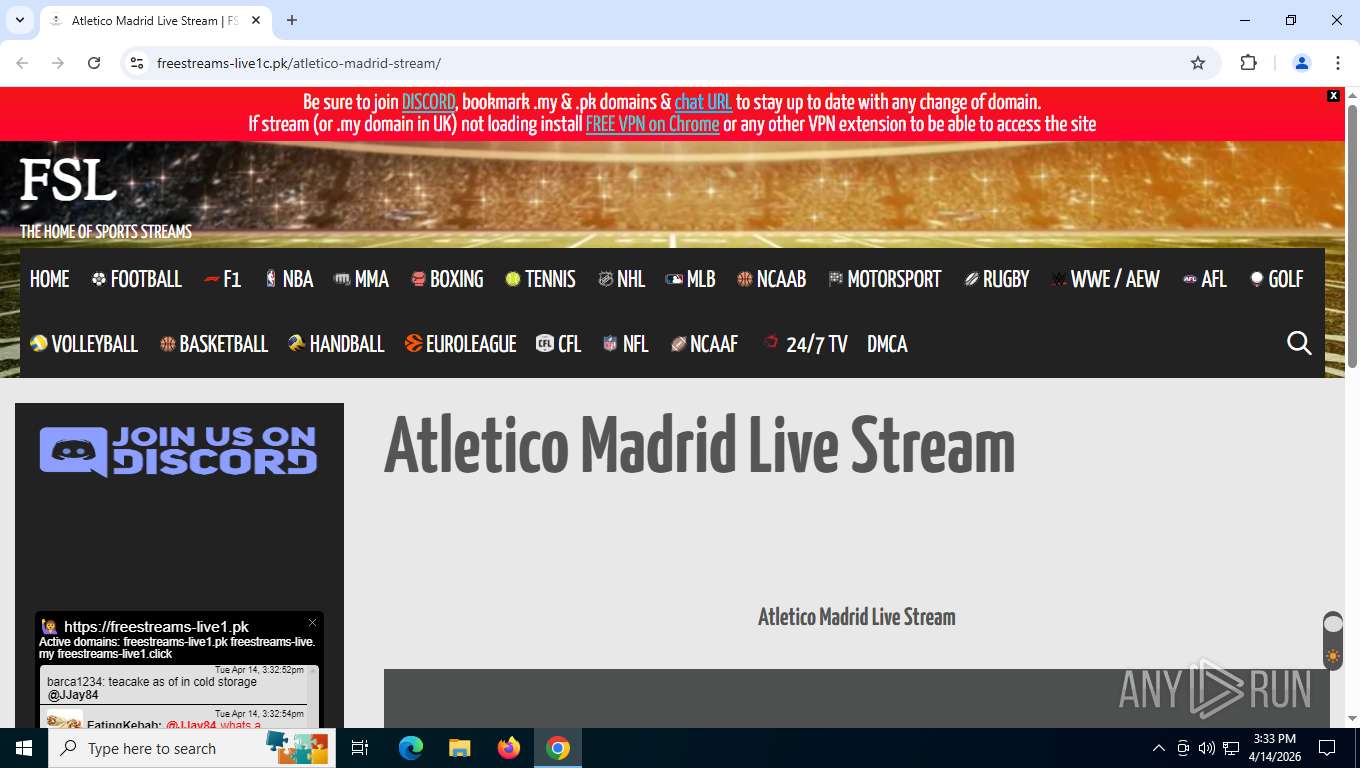Open the NFL streams section
Image resolution: width=1360 pixels, height=768 pixels.
pos(625,345)
